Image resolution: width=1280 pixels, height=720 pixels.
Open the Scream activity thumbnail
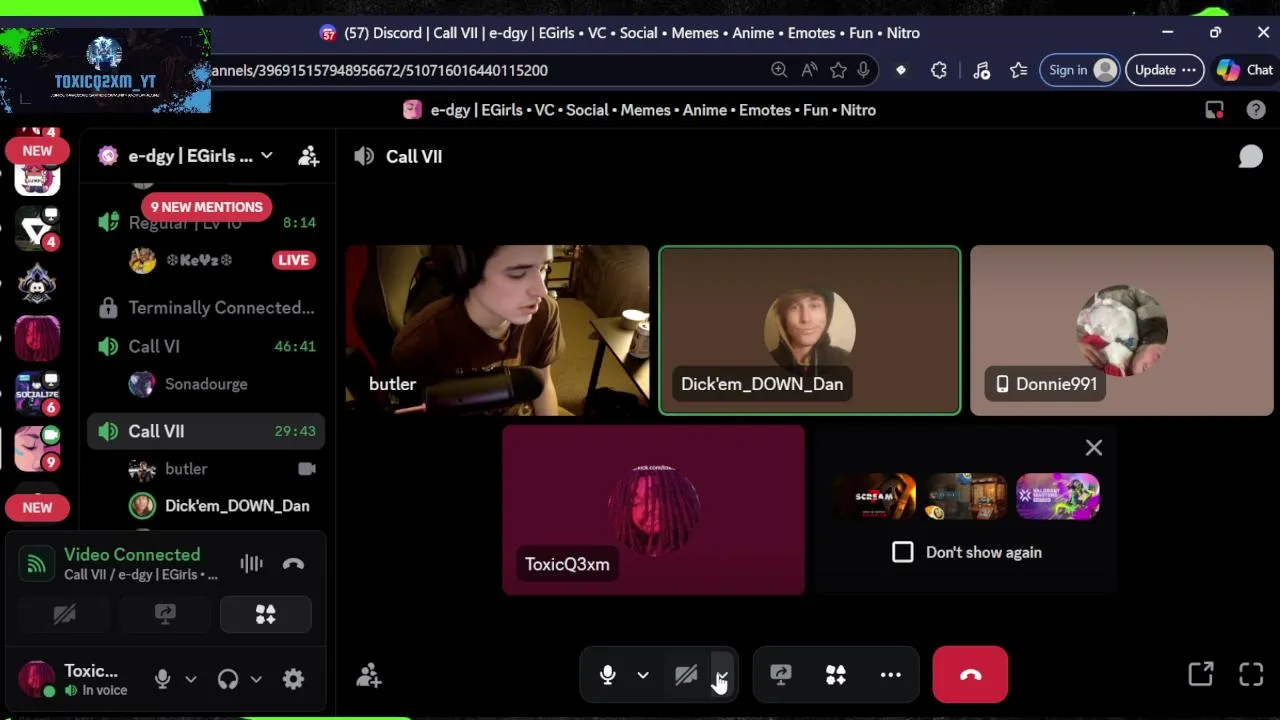875,497
